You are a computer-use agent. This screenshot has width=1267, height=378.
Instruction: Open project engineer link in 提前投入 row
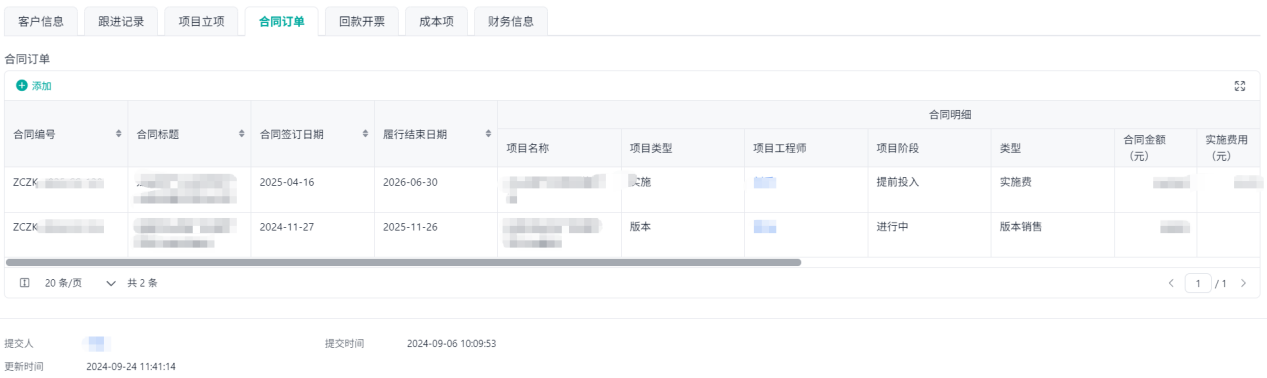pyautogui.click(x=765, y=182)
